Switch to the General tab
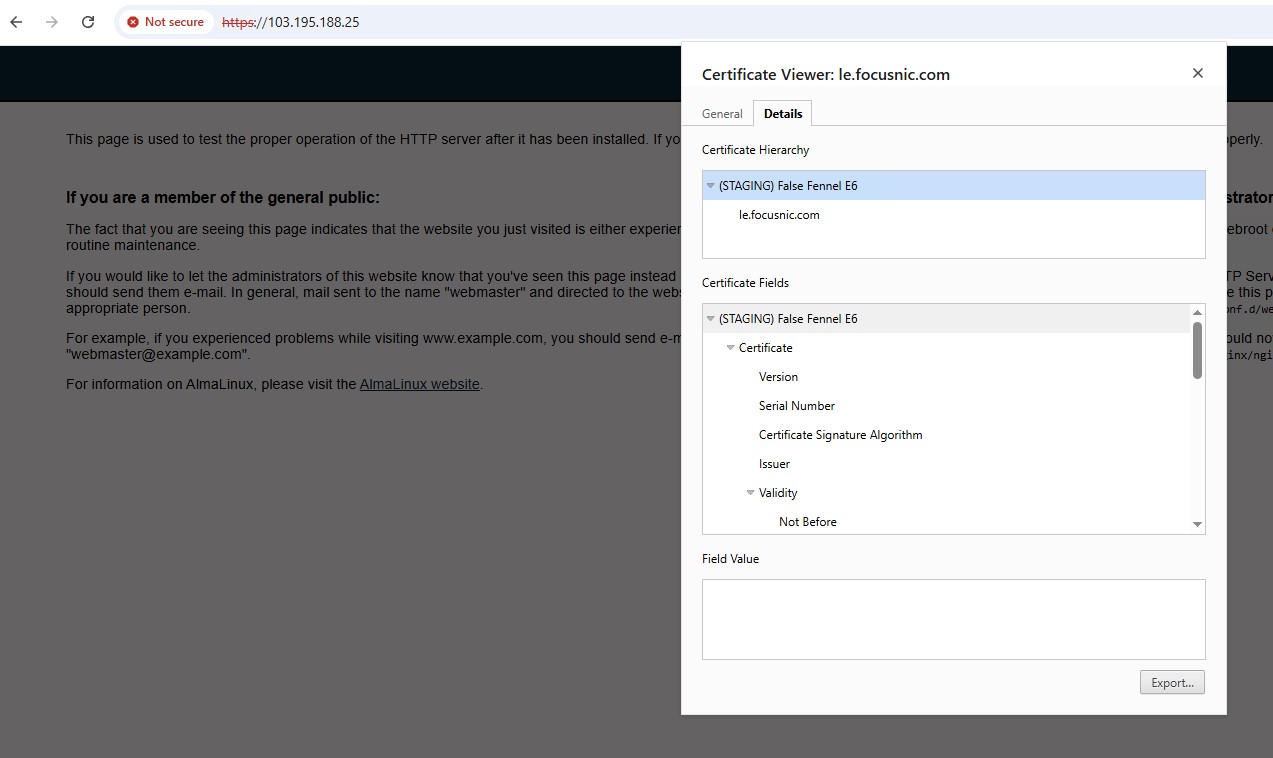The width and height of the screenshot is (1273, 758). point(722,114)
